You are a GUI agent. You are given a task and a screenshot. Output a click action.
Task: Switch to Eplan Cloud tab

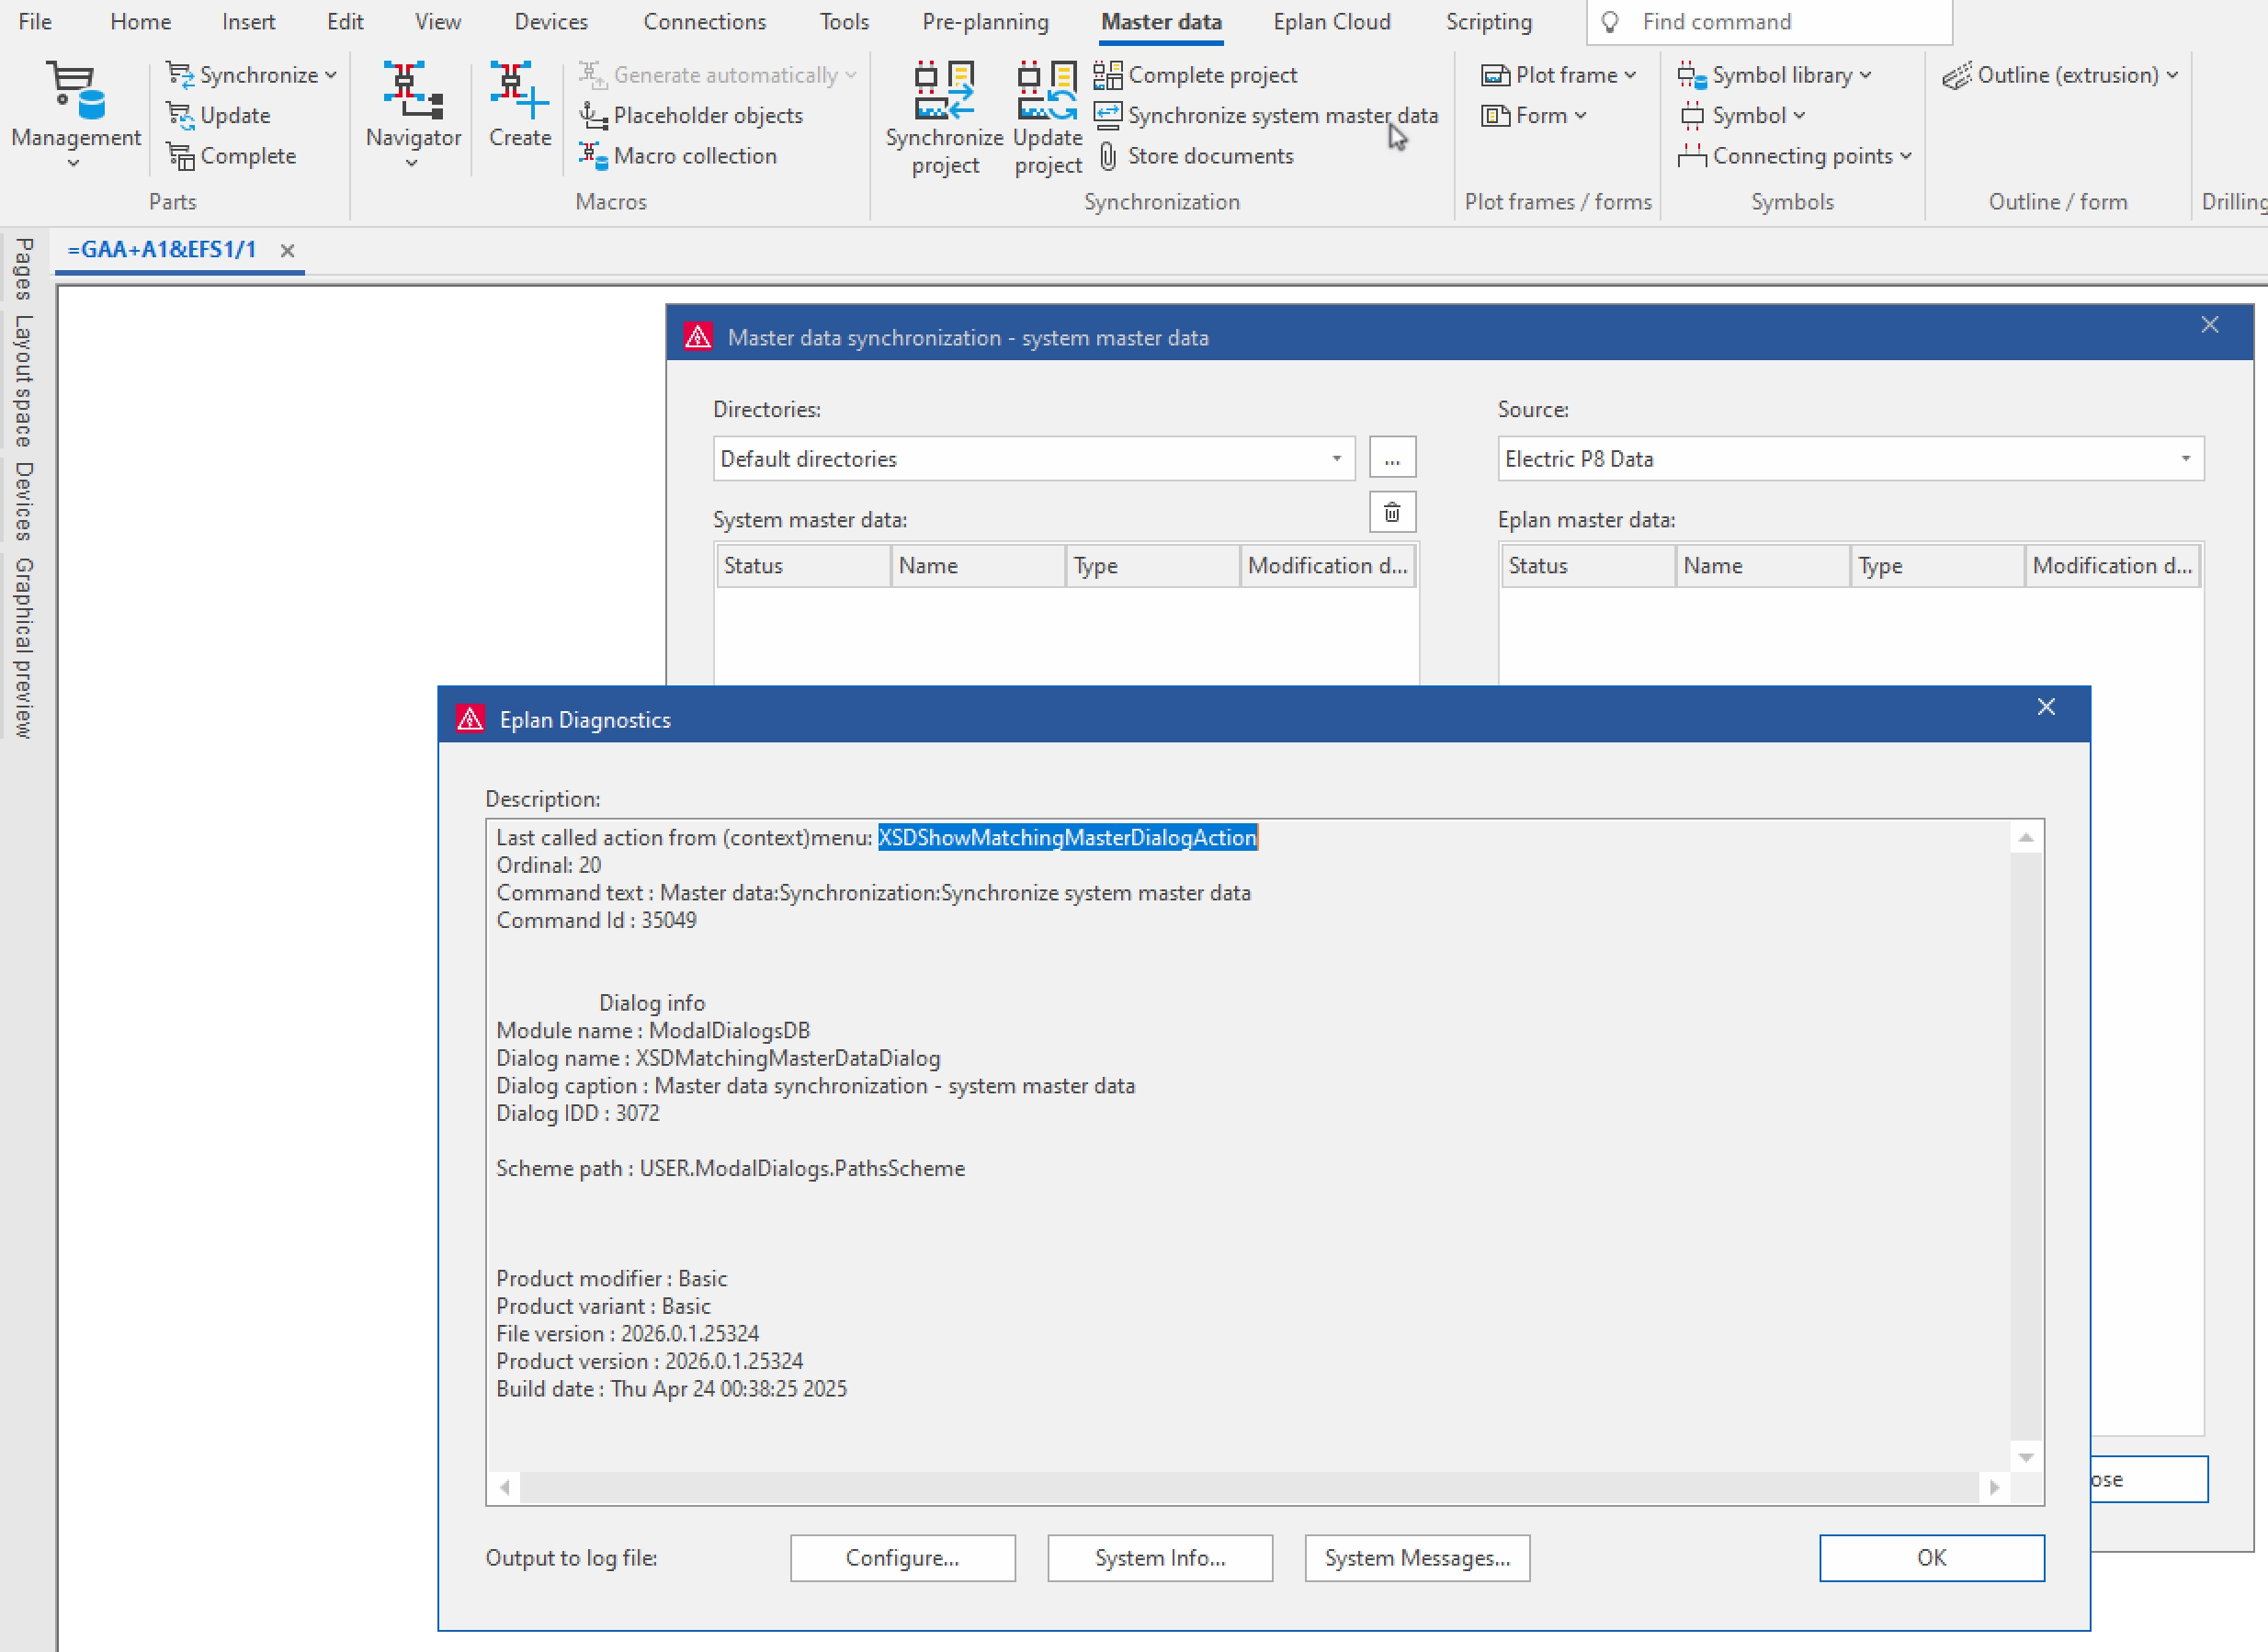(x=1331, y=22)
